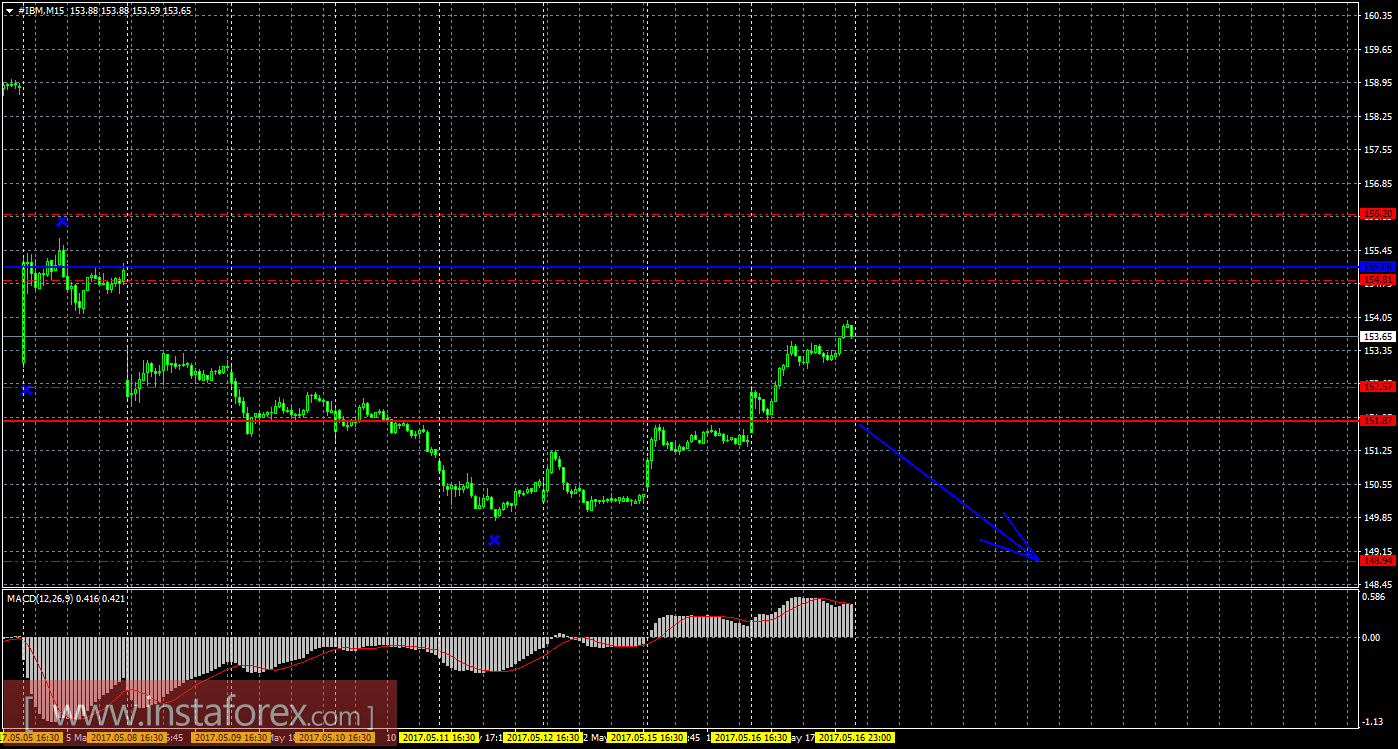Select the blue X marker beside the 152.57 level
This screenshot has height=749, width=1398.
(x=27, y=390)
